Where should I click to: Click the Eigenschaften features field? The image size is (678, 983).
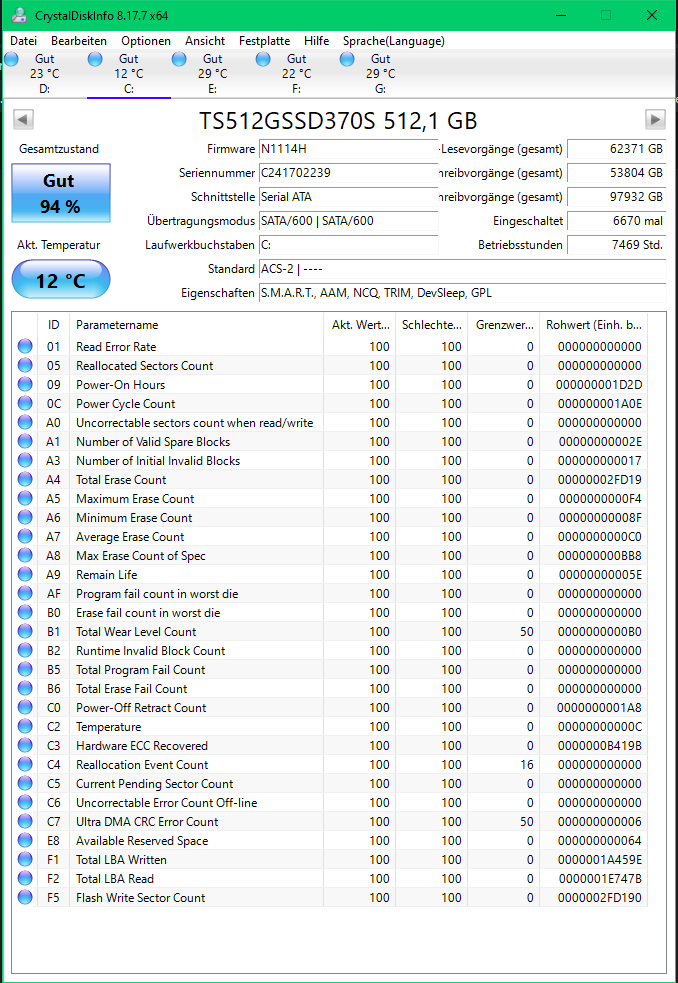(462, 293)
